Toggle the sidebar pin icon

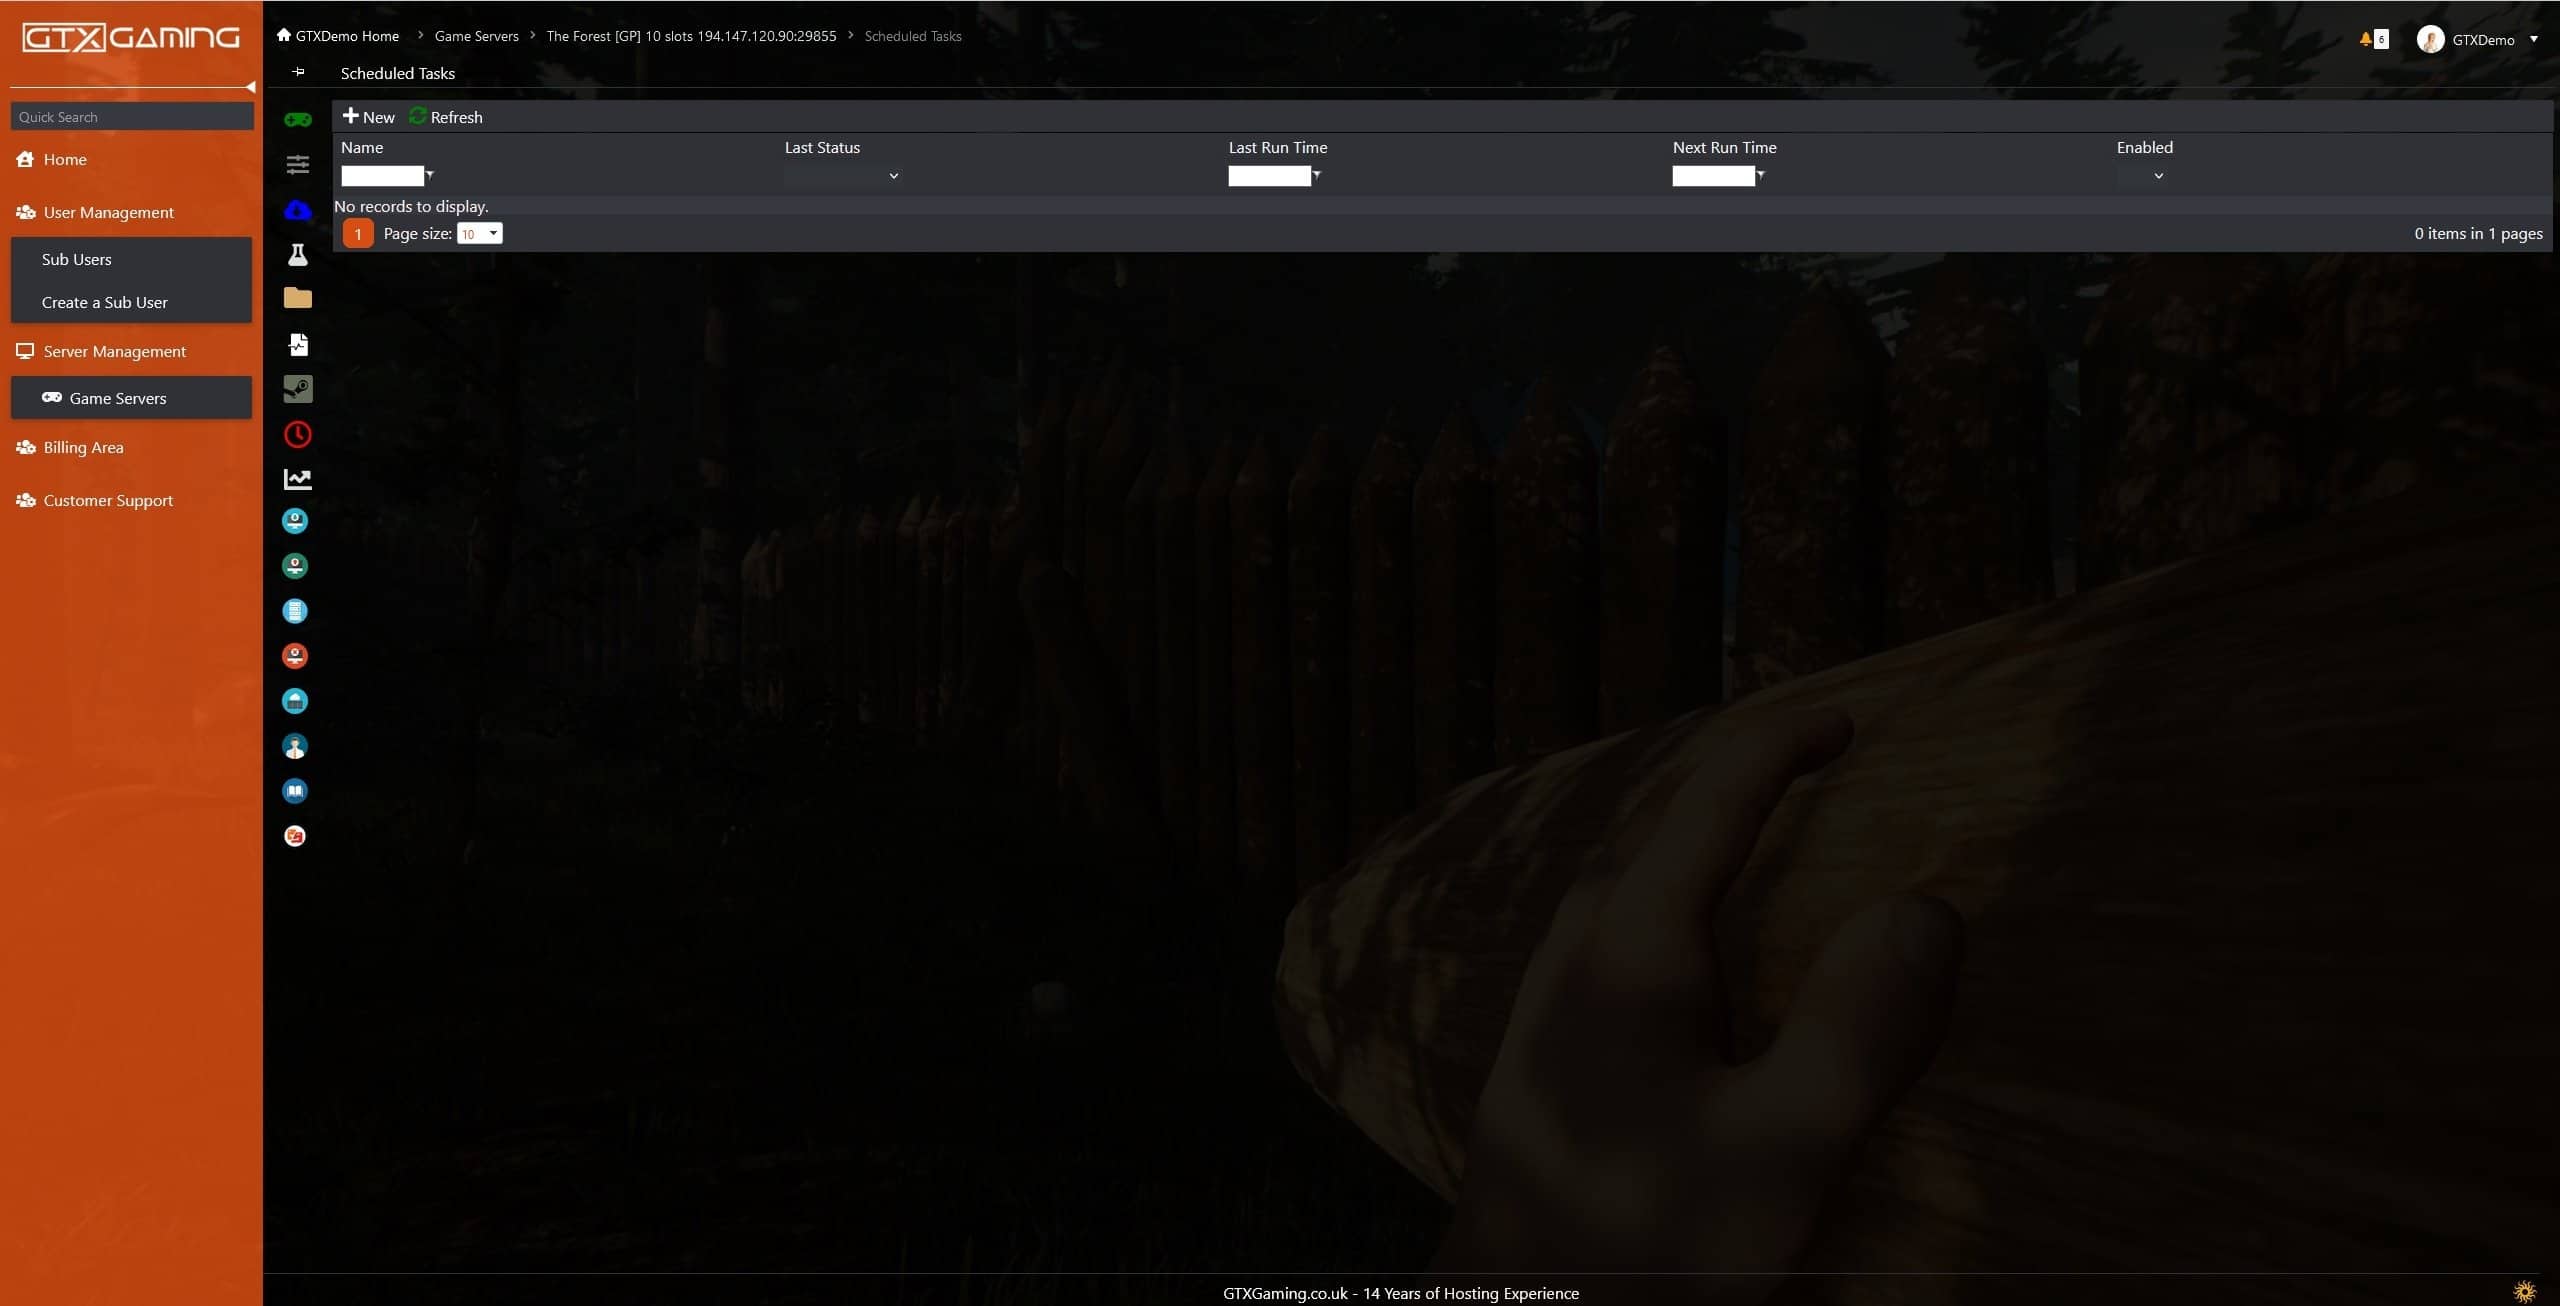[298, 72]
